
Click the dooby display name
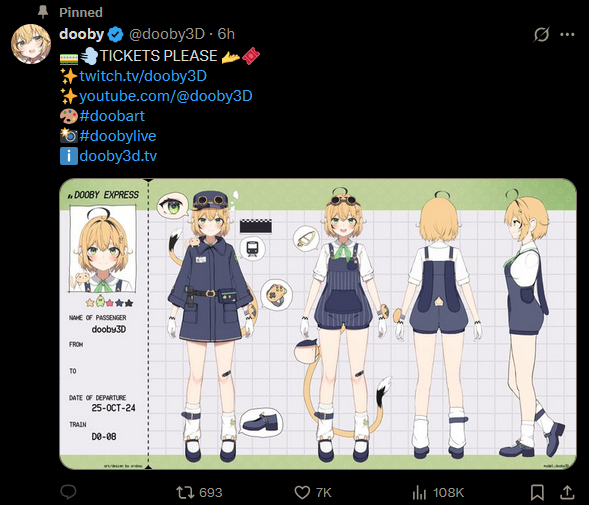pos(82,34)
